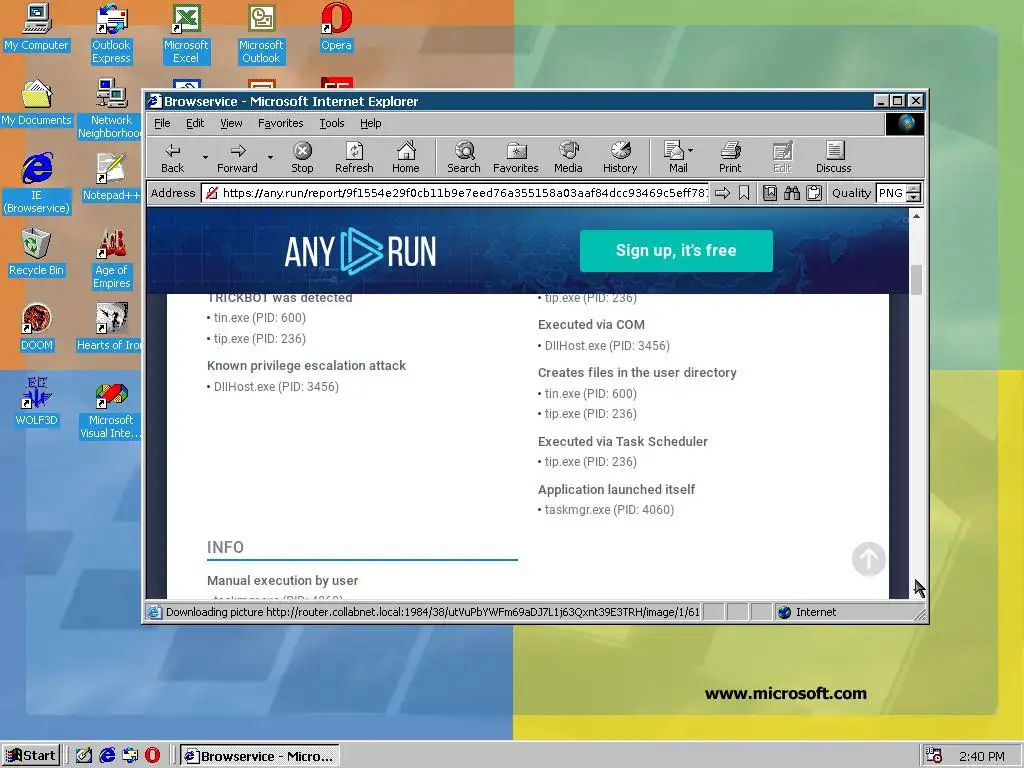Open Microsoft Excel desktop icon
This screenshot has height=768, width=1024.
click(x=186, y=34)
